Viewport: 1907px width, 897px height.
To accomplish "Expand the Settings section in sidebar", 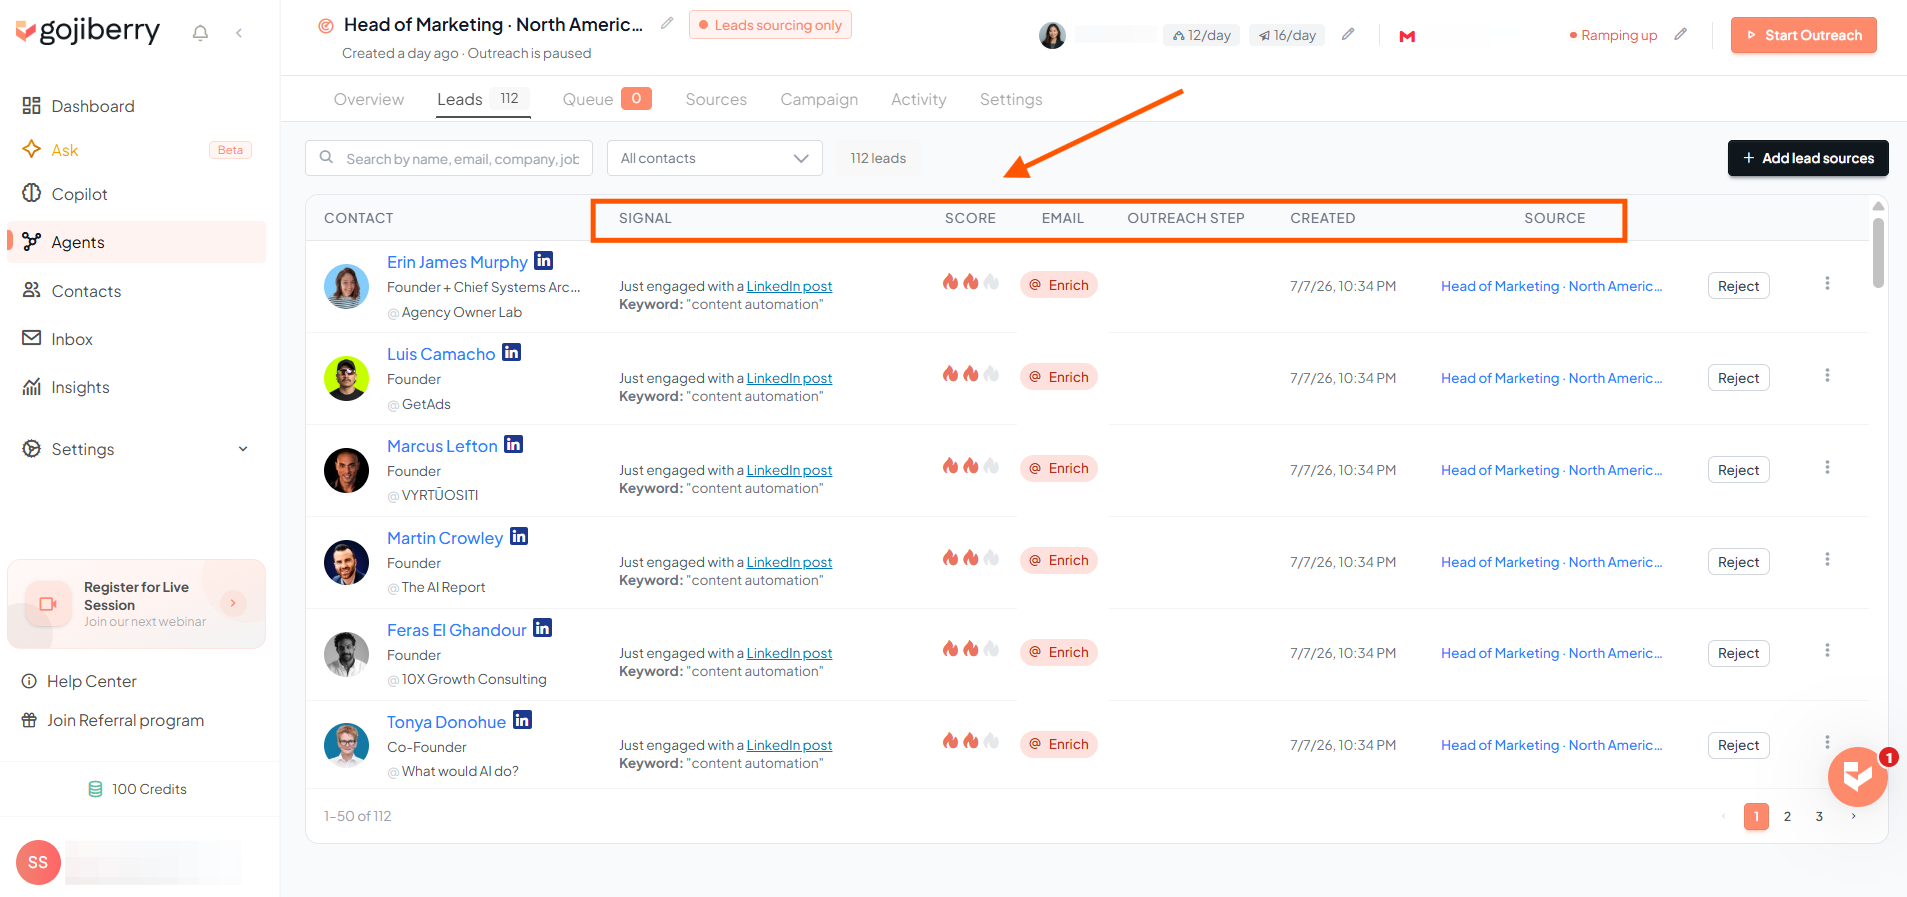I will (136, 449).
